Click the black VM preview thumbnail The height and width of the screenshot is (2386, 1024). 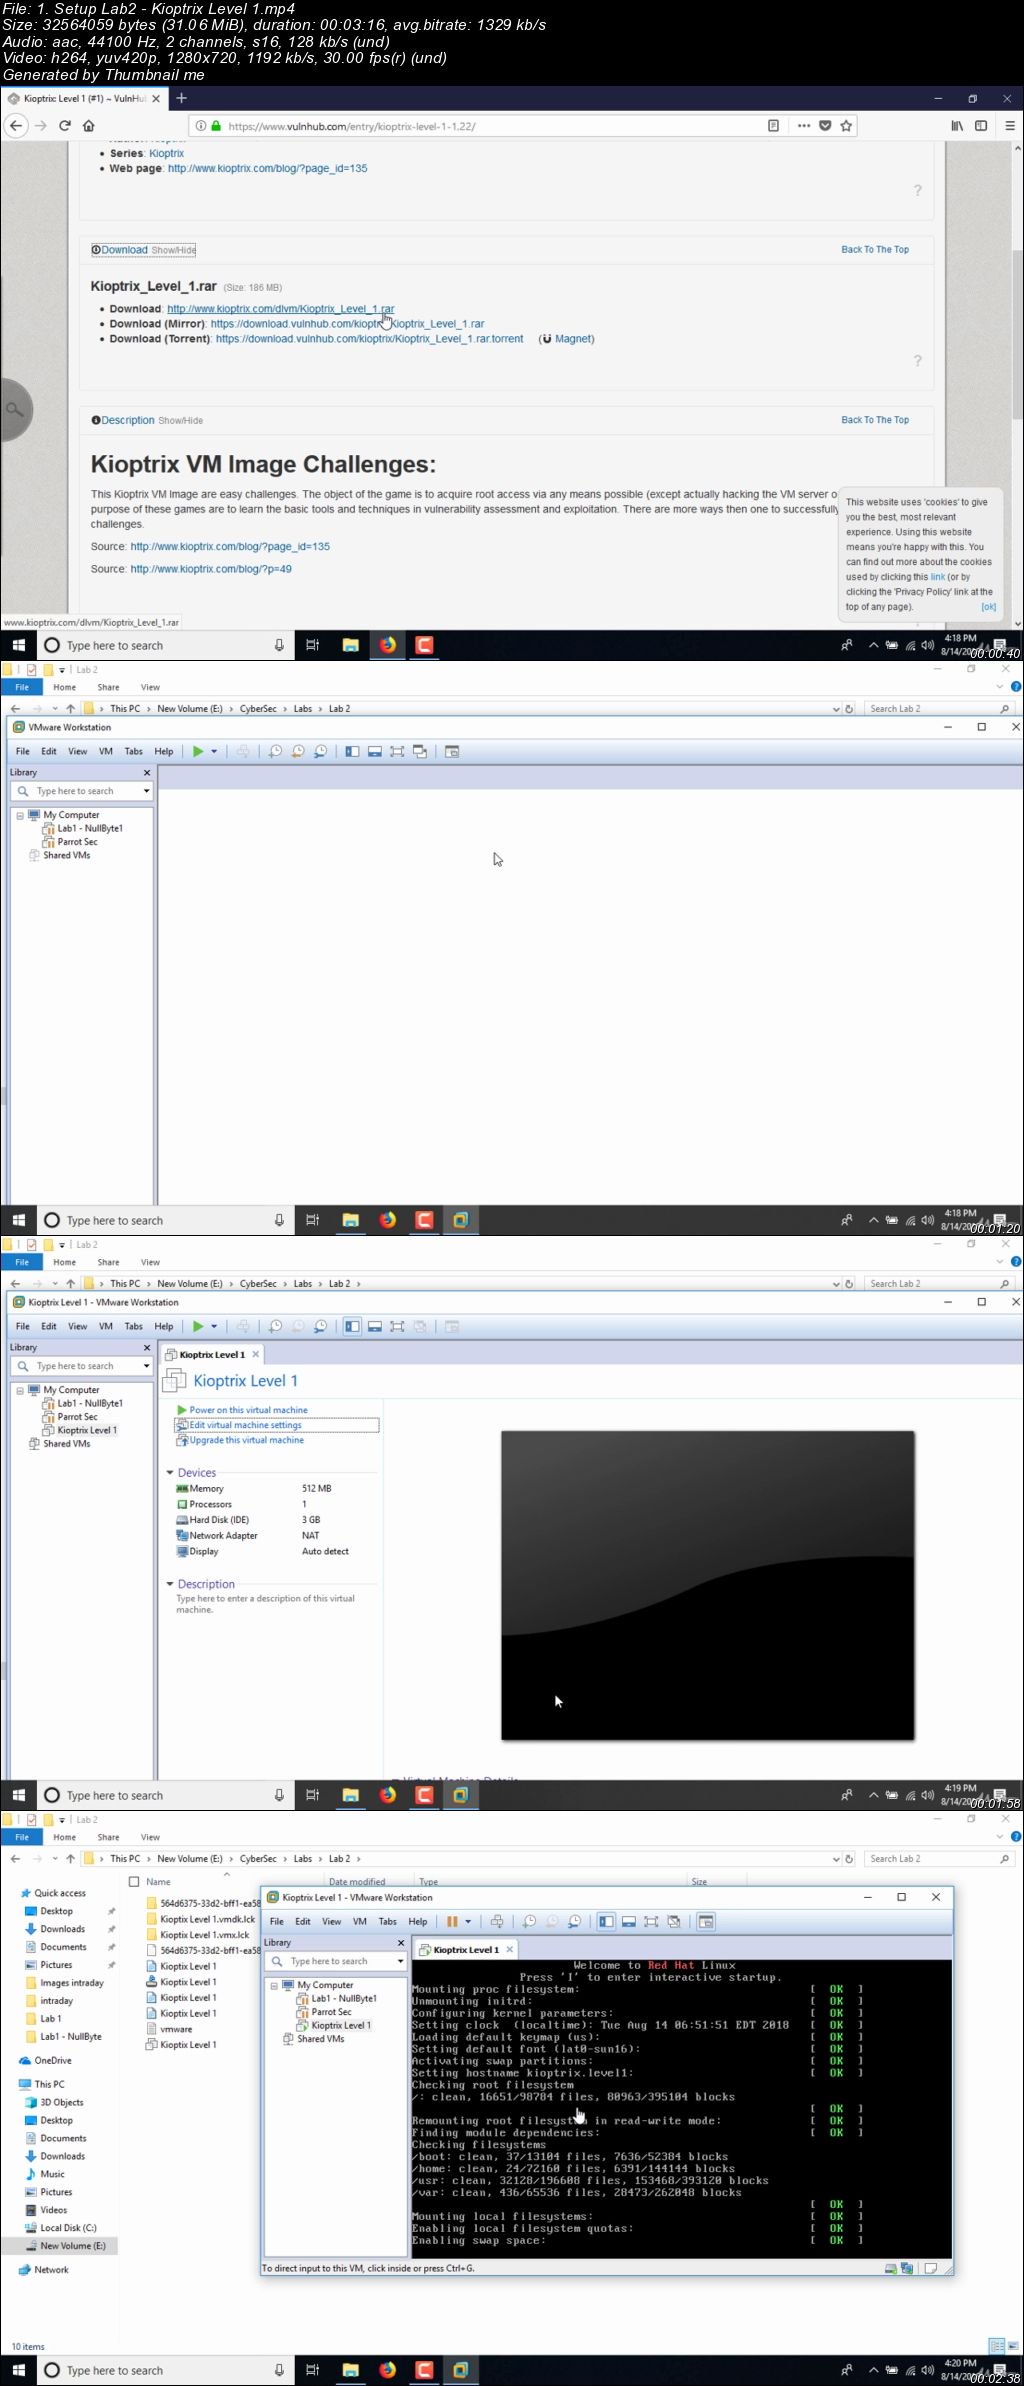[x=707, y=1585]
